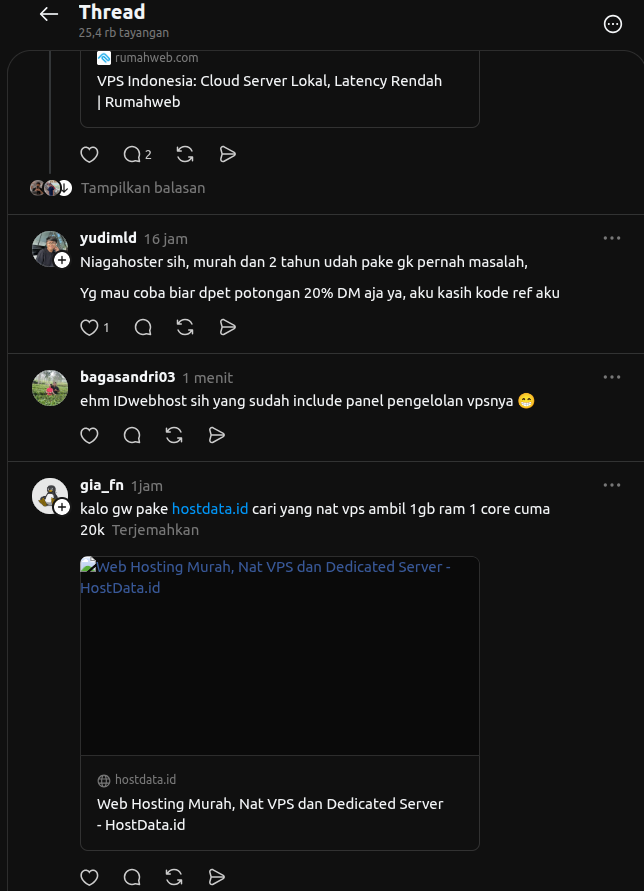The height and width of the screenshot is (891, 644).
Task: Reply to bagasandri03's comment
Action: coord(132,435)
